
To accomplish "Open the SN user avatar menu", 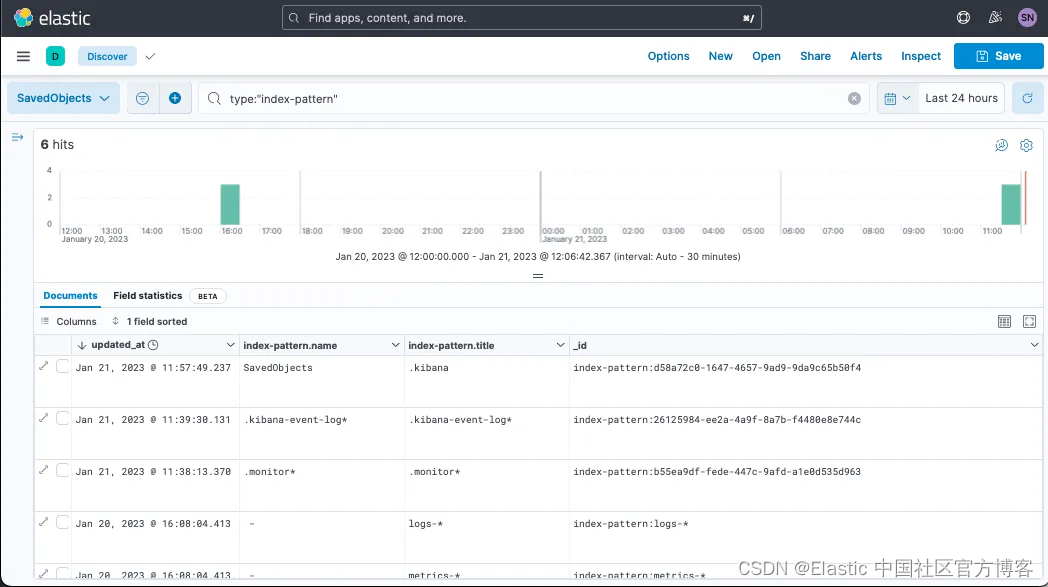I will (1027, 18).
